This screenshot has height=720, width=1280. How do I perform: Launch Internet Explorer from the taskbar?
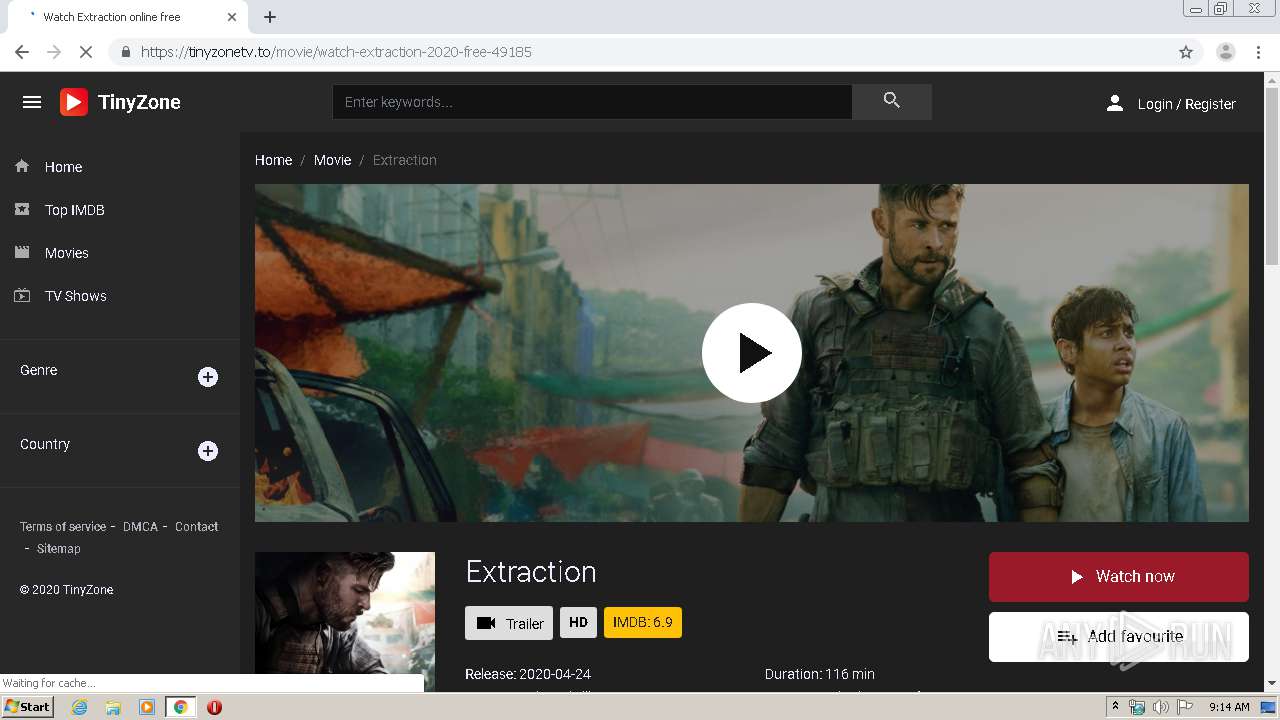(x=80, y=707)
